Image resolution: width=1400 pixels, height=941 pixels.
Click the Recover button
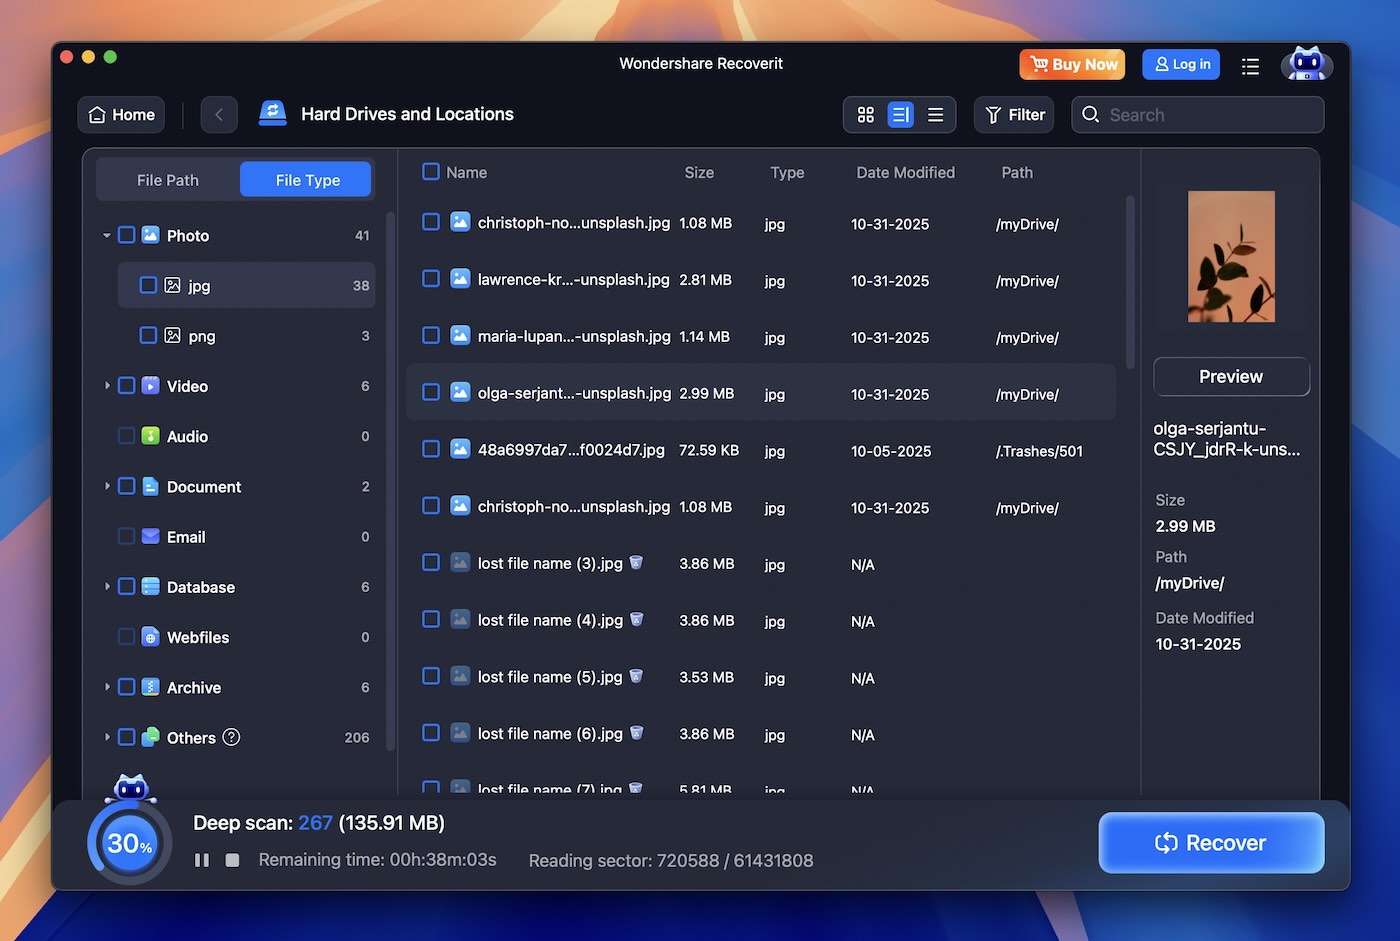point(1211,842)
